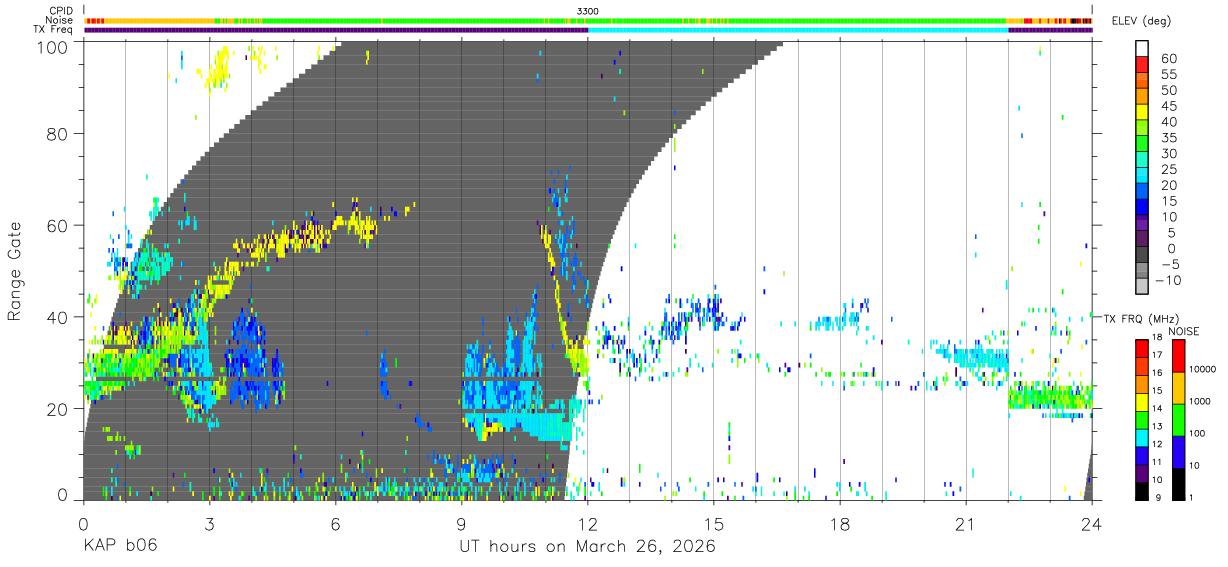Click the 40 tick on Range Gate axis
1228x567 pixels.
point(59,317)
